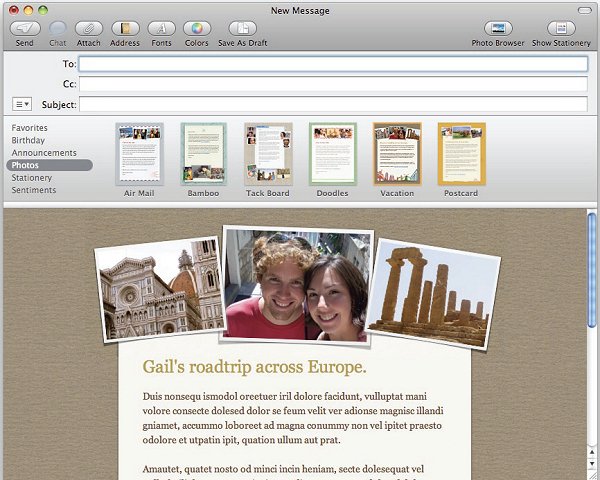600x480 pixels.
Task: Open the Attach paperclip tool
Action: 88,29
